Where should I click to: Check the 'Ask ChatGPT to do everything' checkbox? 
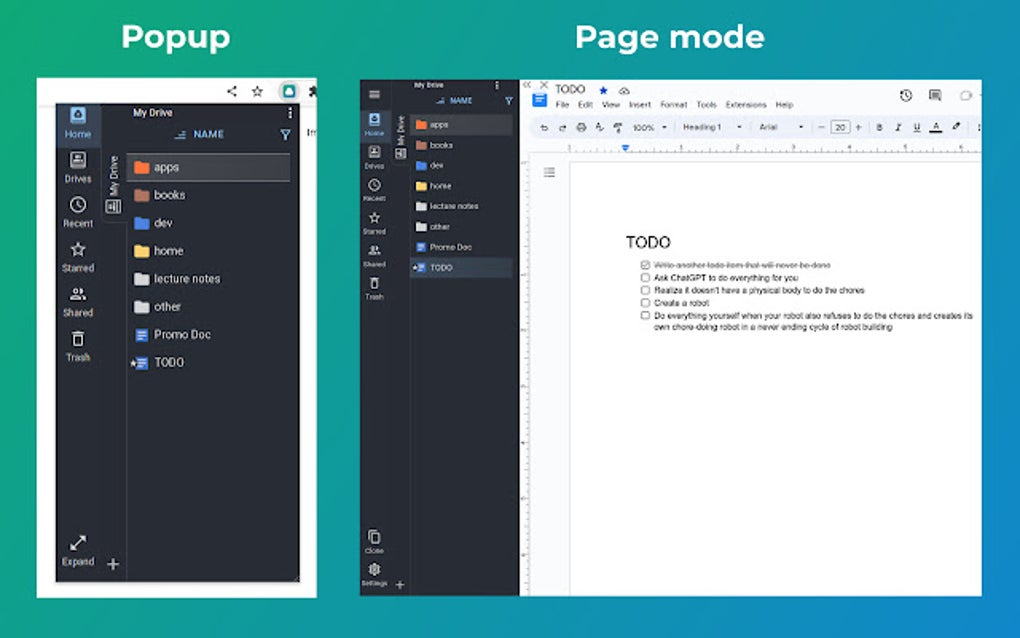(x=645, y=276)
